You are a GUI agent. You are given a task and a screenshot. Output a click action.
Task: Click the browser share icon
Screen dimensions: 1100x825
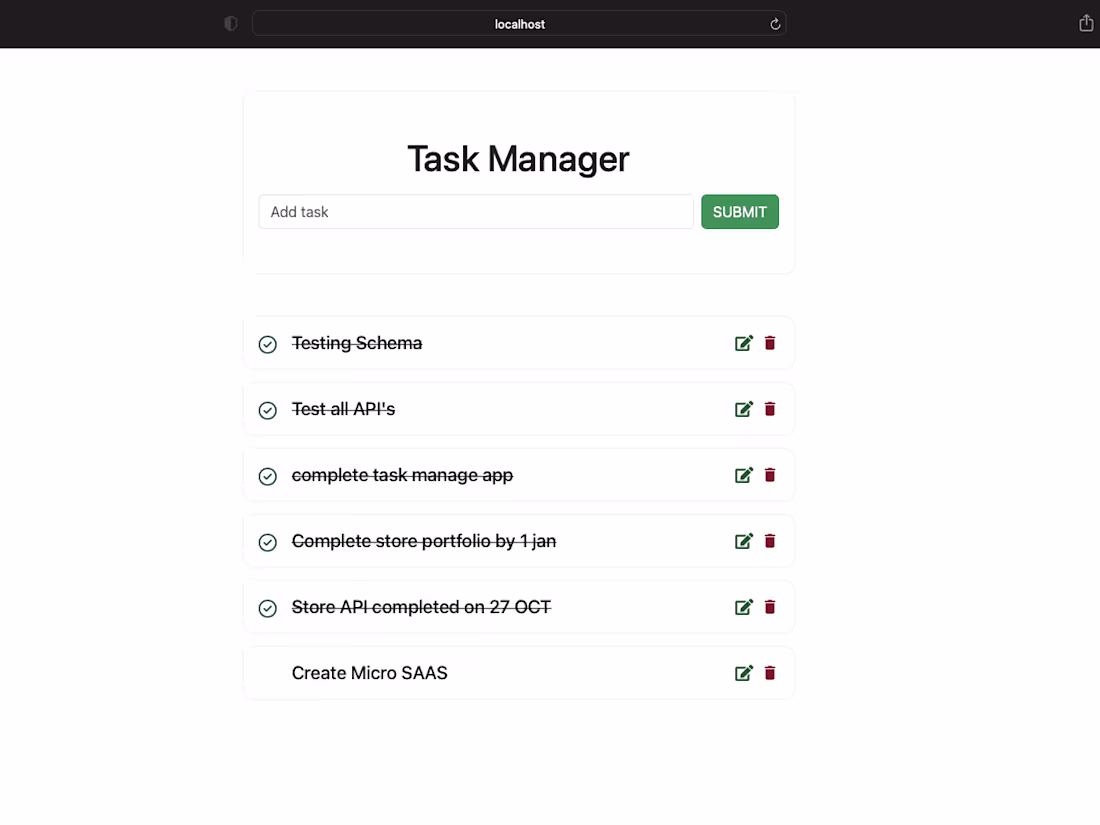click(x=1086, y=22)
